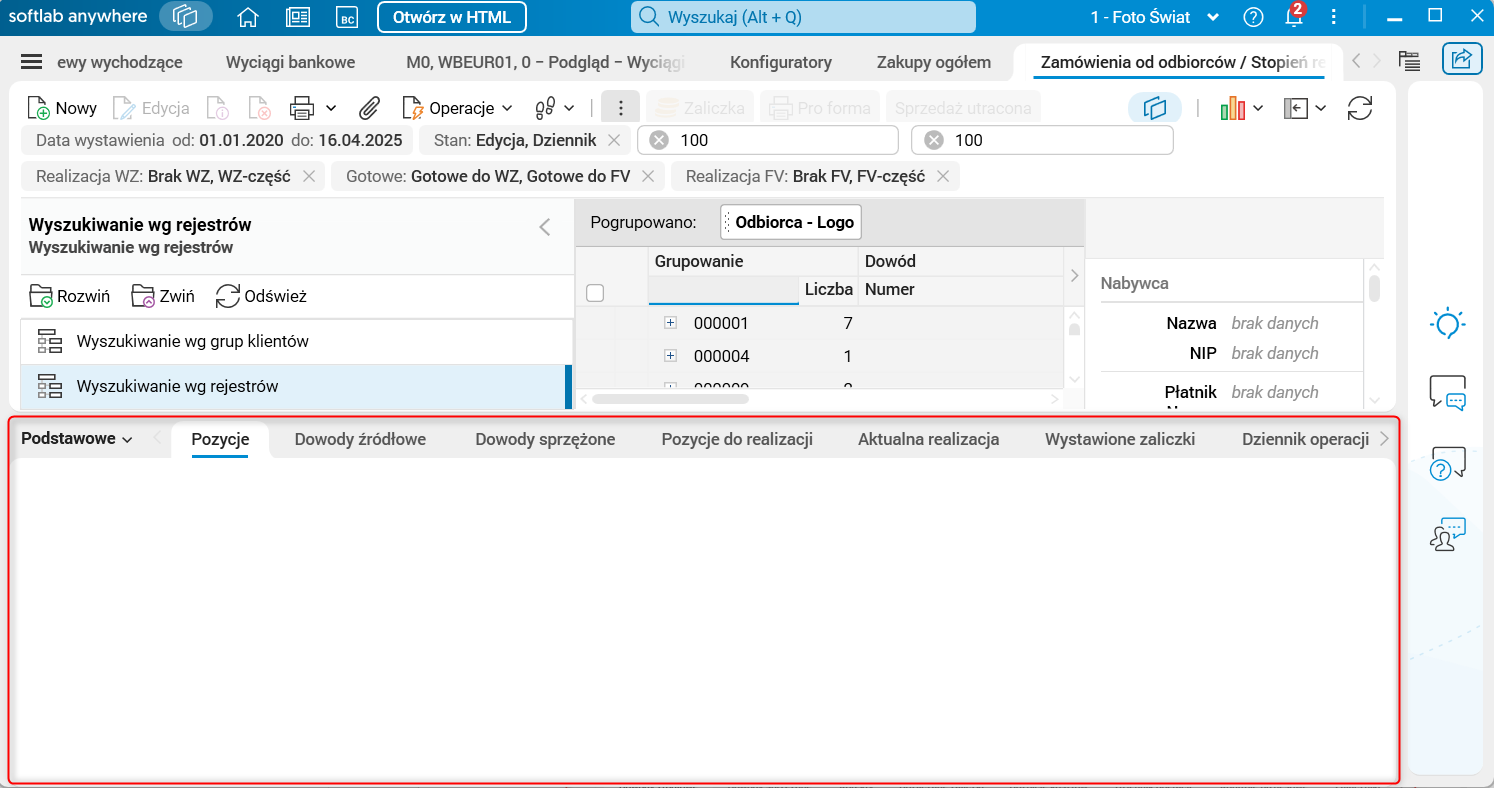Click the lightbulb icon in right sidebar
1494x788 pixels.
pos(1448,323)
